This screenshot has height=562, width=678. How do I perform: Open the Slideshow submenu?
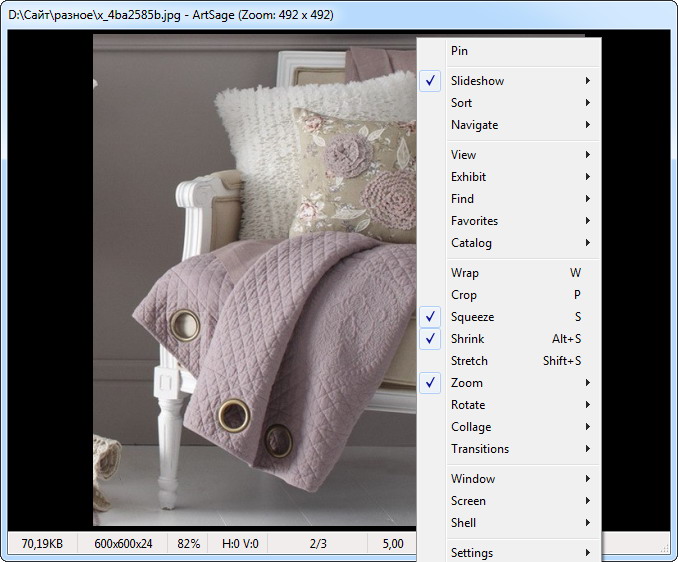tap(509, 81)
